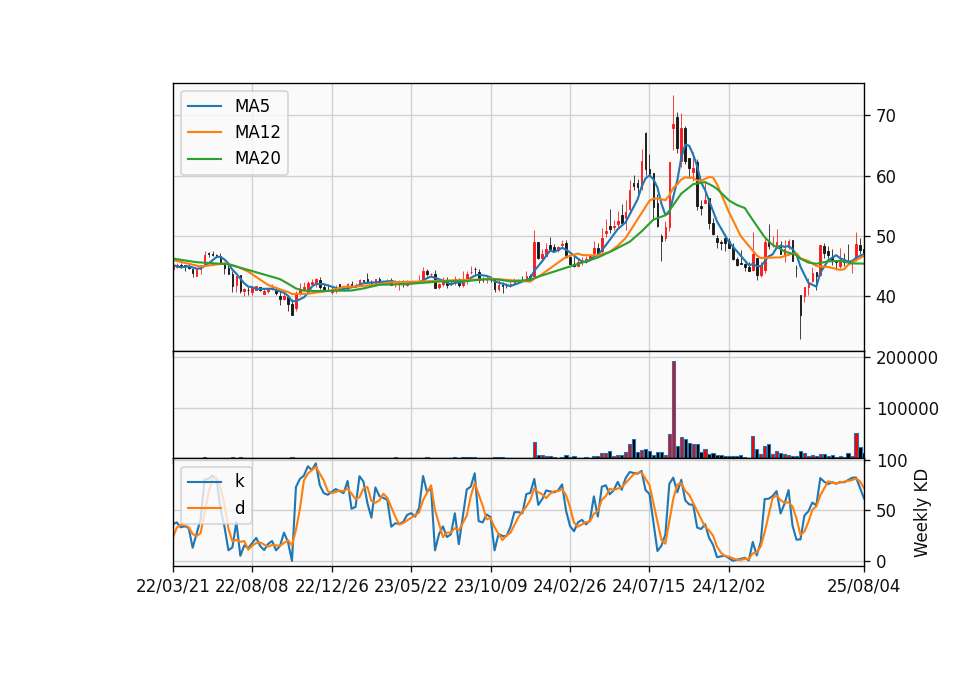Click the volume axis value 200000
Viewport: 960px width, 690px height.
click(907, 358)
